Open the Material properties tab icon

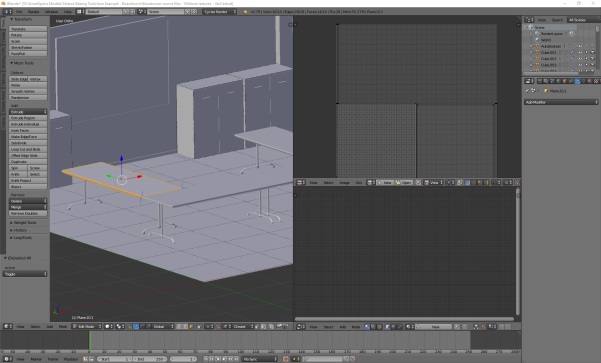[x=590, y=81]
